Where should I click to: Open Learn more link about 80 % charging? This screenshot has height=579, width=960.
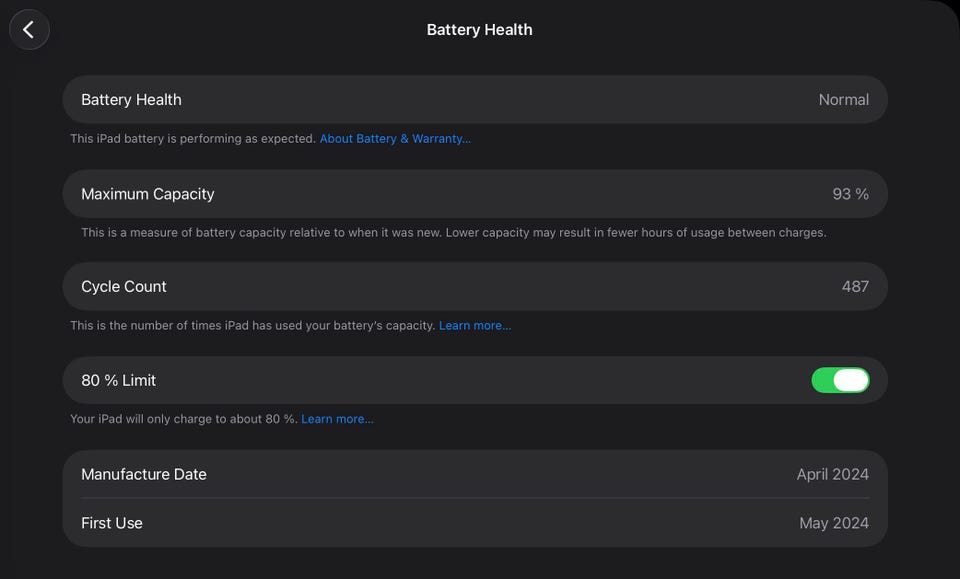point(337,419)
